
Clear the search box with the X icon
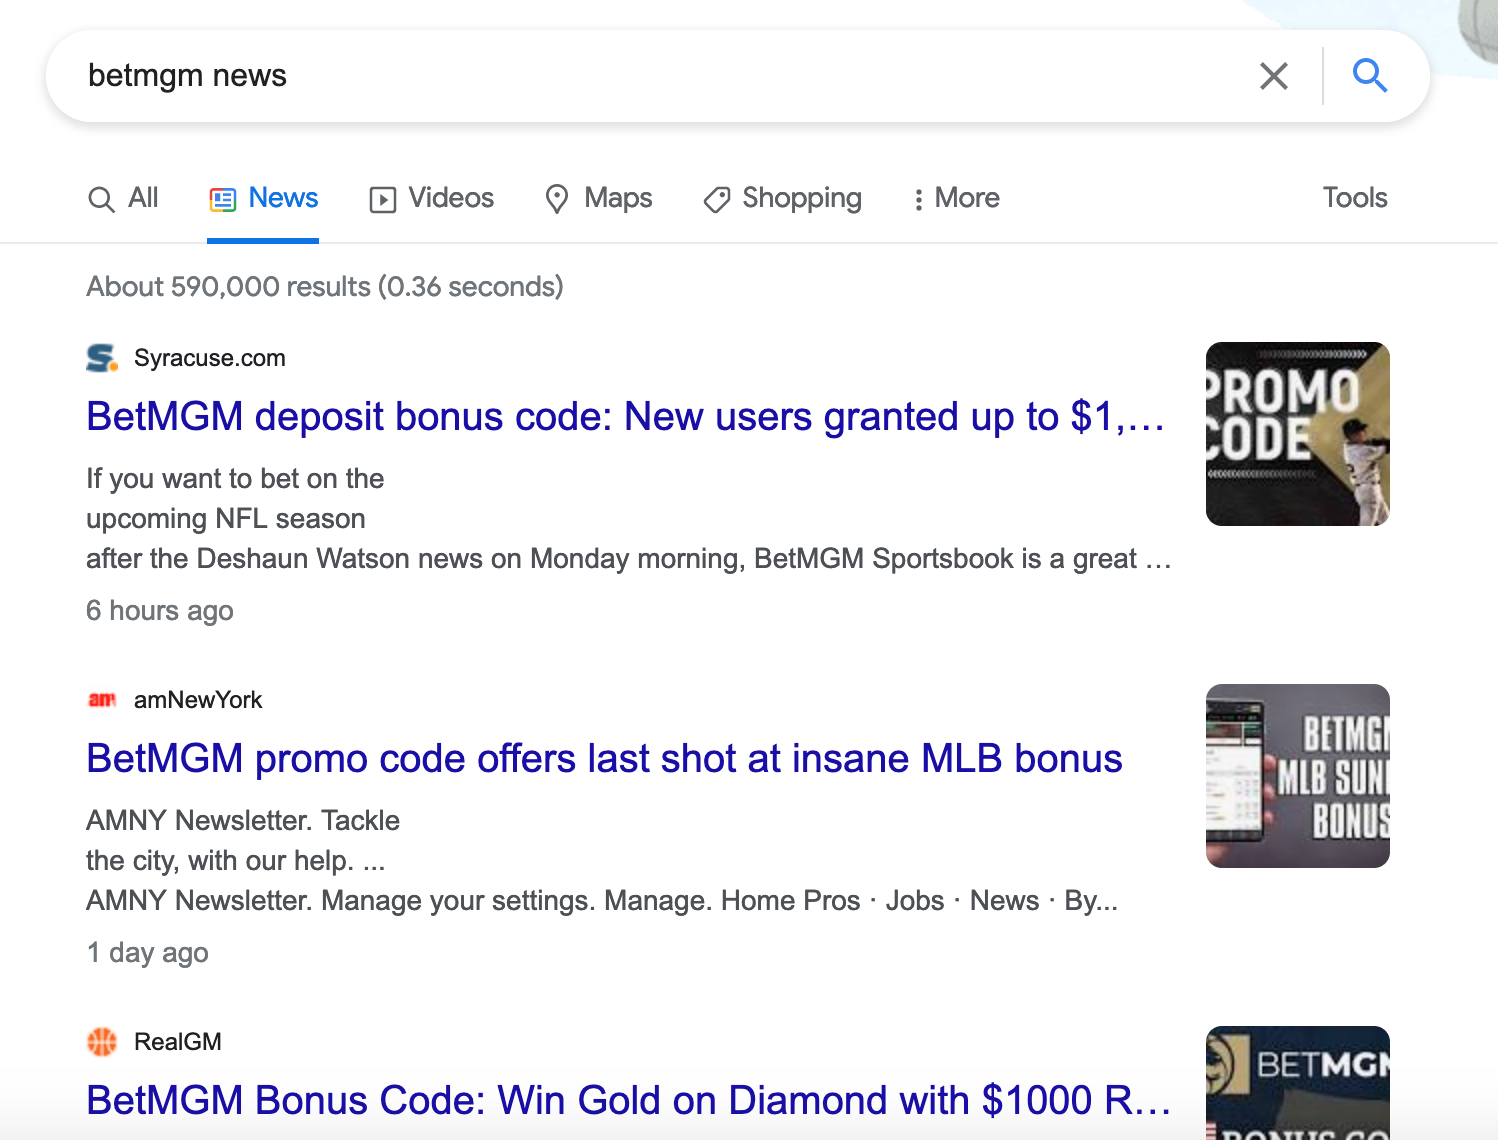click(1273, 76)
